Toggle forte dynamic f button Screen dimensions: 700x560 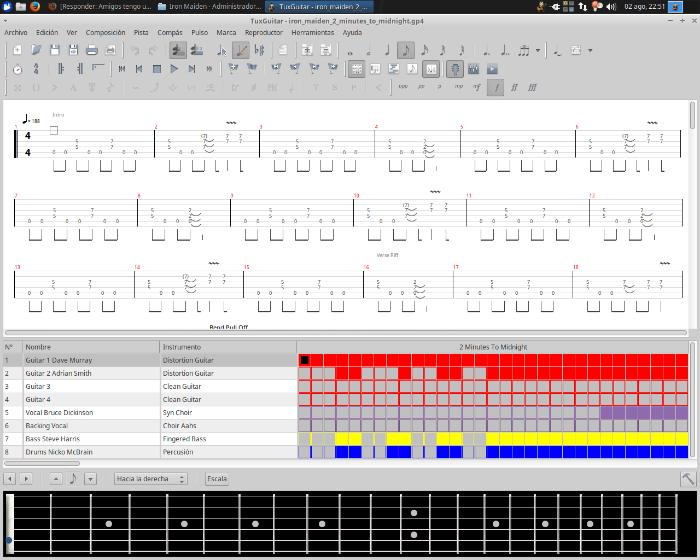(496, 87)
